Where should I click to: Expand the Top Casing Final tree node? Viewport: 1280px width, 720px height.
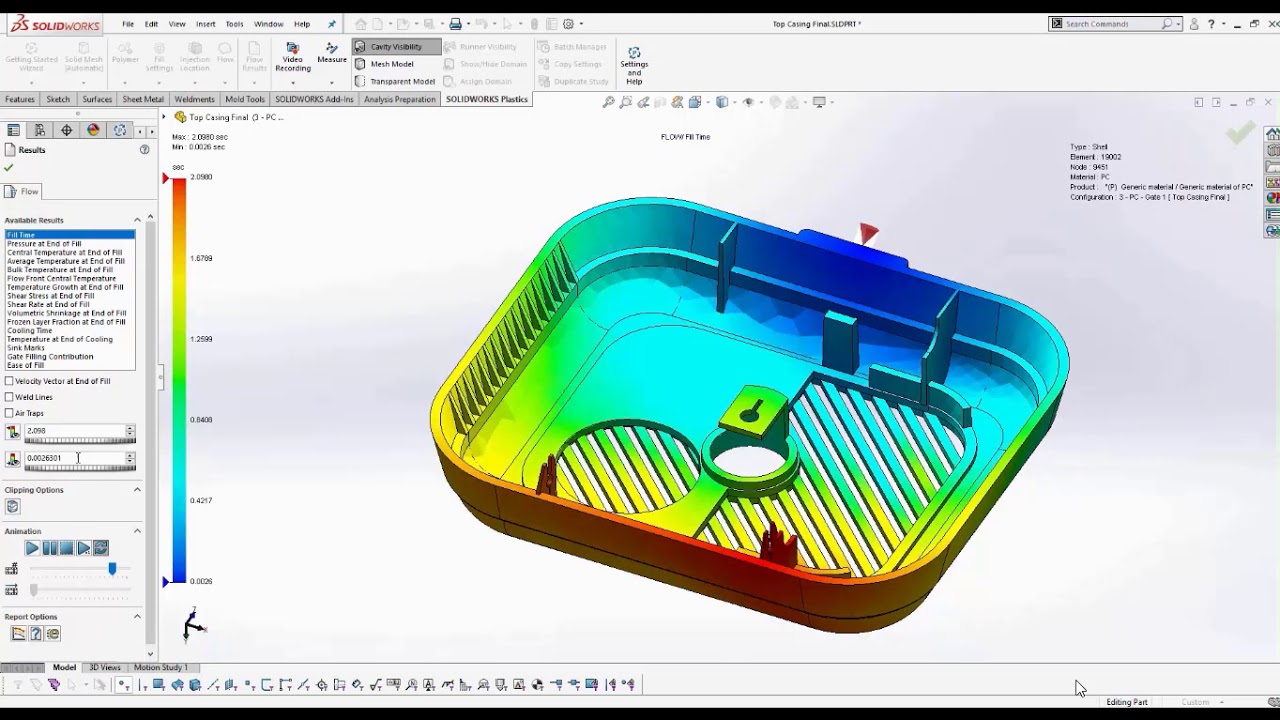coord(164,117)
